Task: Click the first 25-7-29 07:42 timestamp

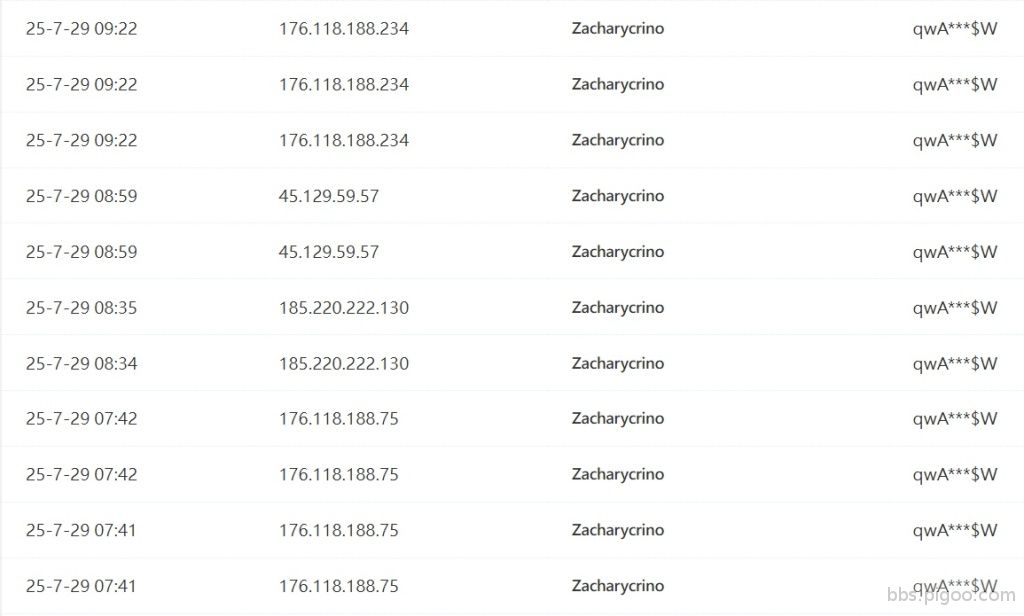Action: coord(82,419)
